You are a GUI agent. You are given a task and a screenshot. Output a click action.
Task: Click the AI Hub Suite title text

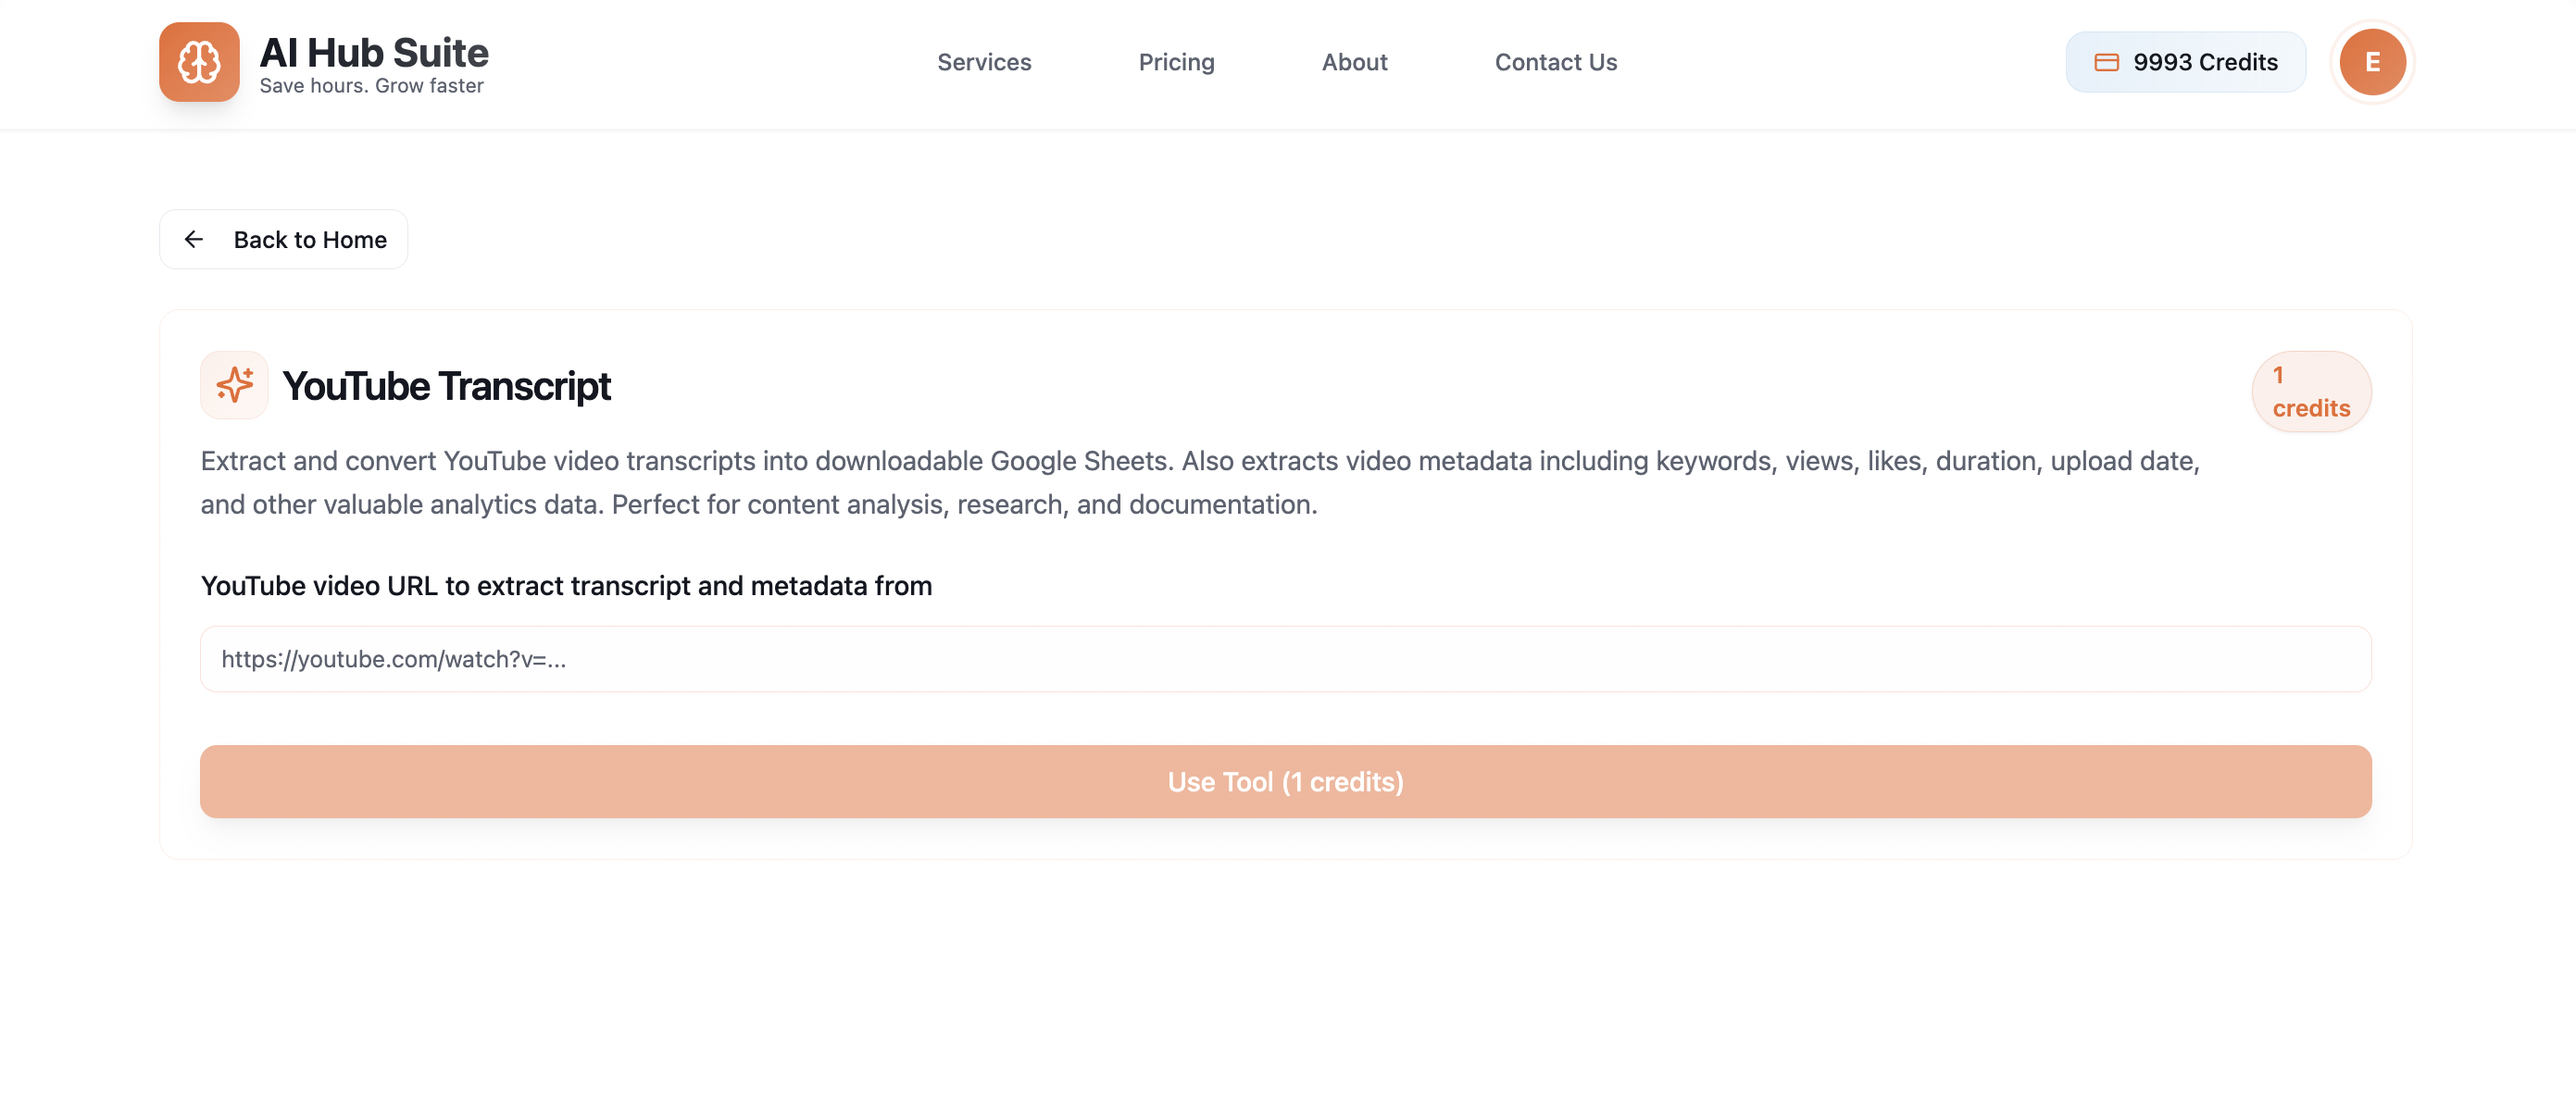point(374,52)
